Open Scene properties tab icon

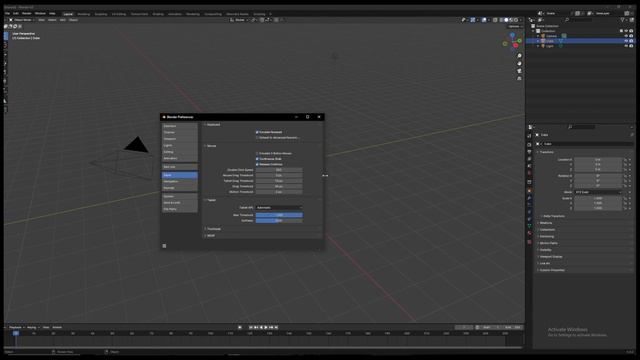coord(529,166)
